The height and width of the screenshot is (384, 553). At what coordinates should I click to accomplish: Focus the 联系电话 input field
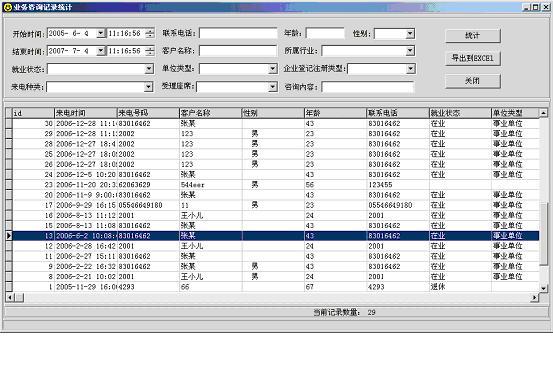238,33
